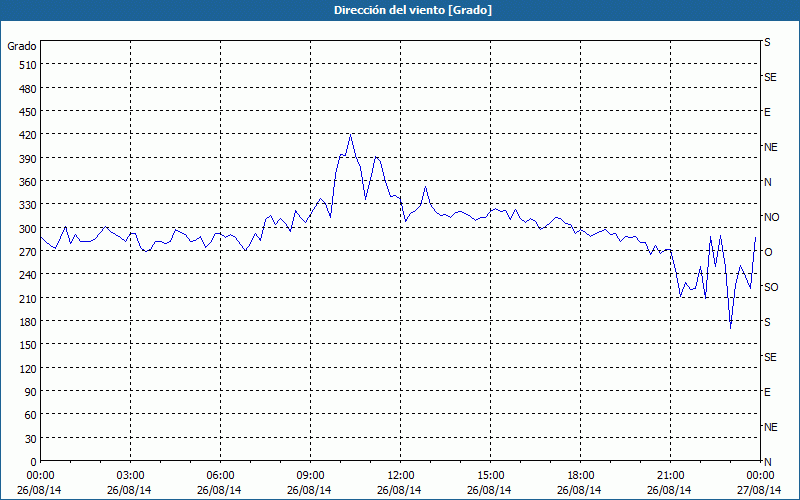This screenshot has width=800, height=500.
Task: Click the chart title Dirección del viento [Grado]
Action: [x=413, y=10]
